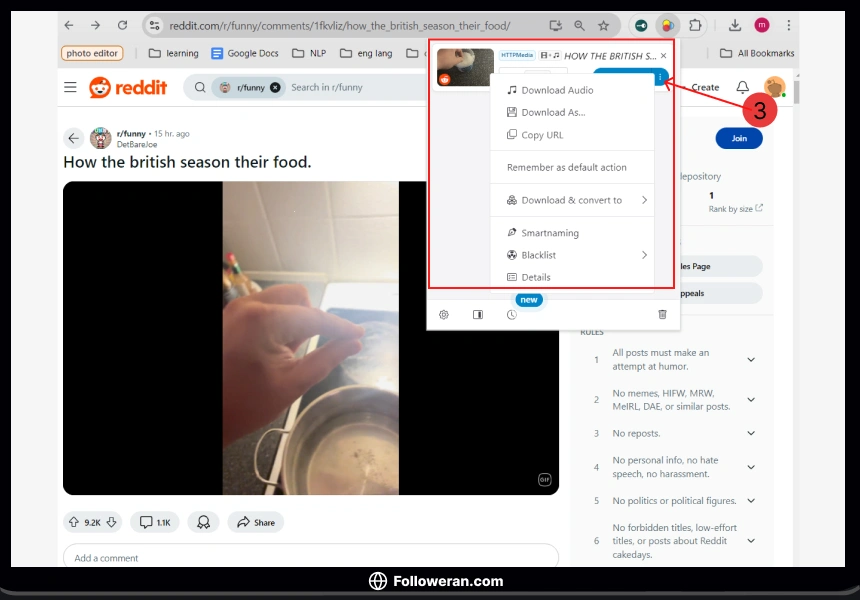
Task: Choose Copy URL in the context menu
Action: (542, 135)
